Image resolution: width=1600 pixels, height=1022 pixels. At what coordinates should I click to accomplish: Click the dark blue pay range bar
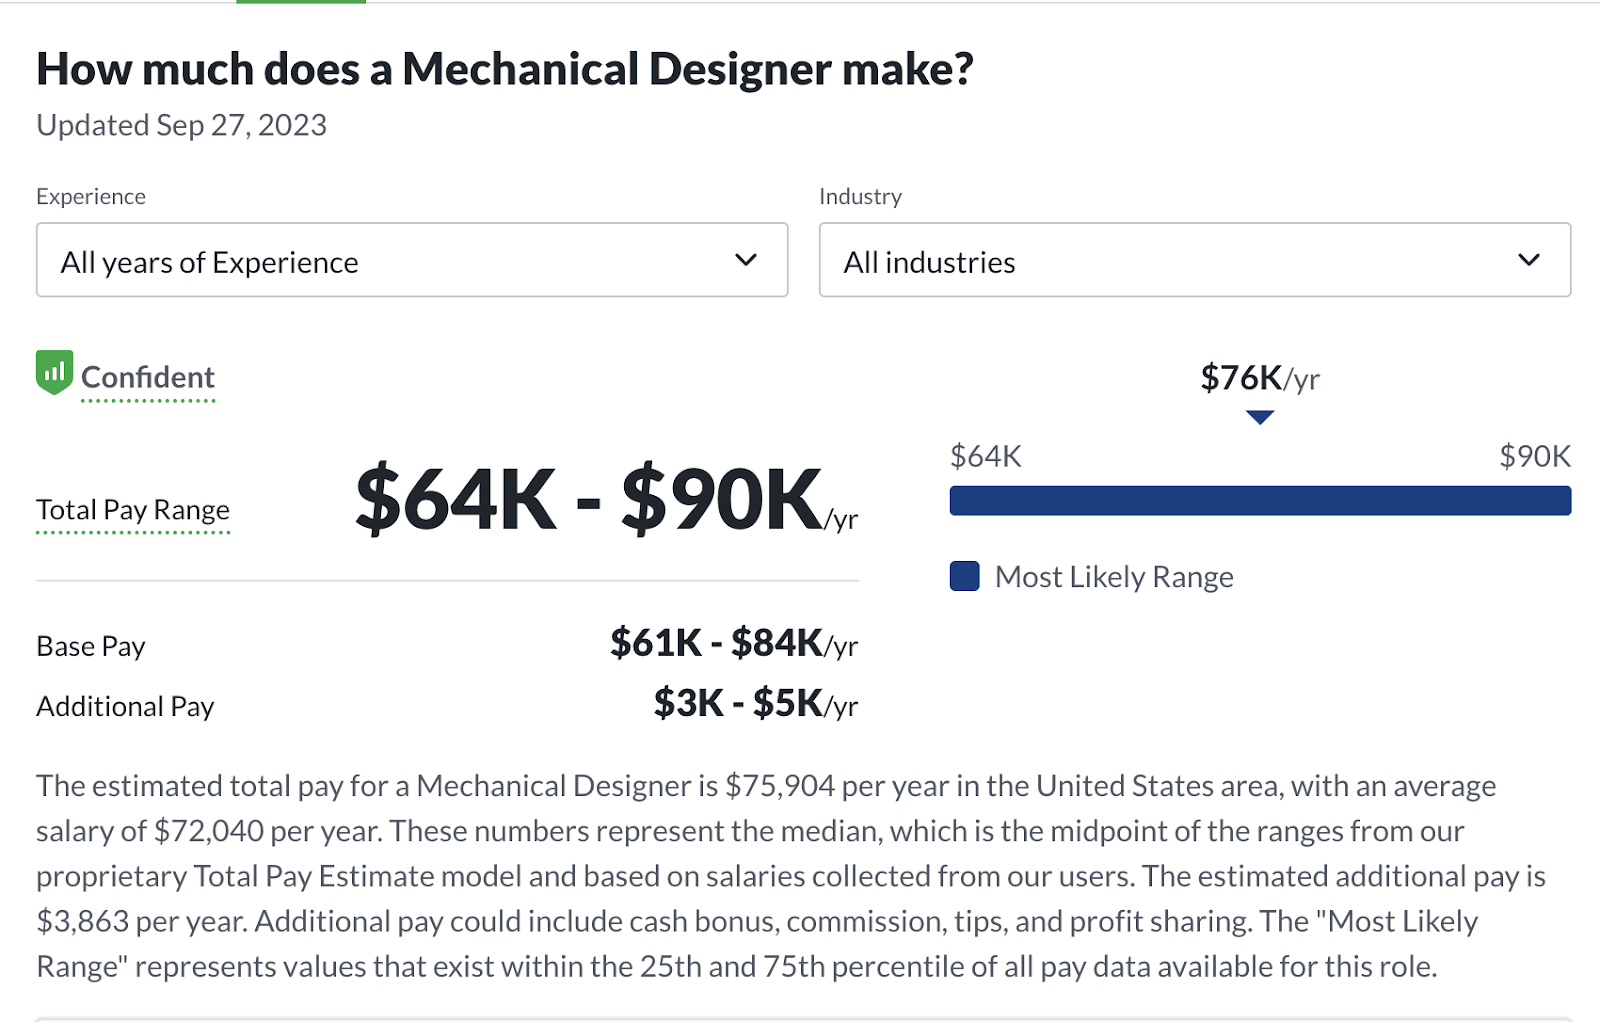[x=1260, y=501]
